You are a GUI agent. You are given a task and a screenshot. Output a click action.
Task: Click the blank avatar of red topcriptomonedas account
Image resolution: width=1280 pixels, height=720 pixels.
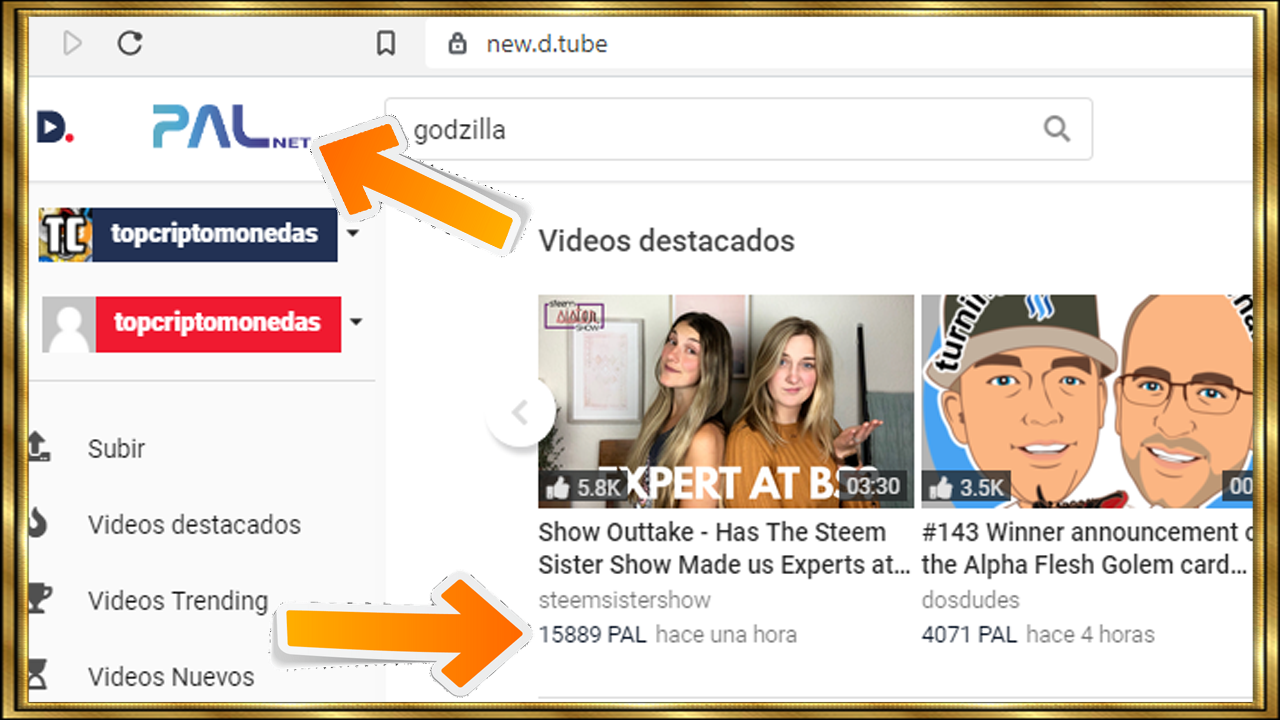click(x=69, y=325)
